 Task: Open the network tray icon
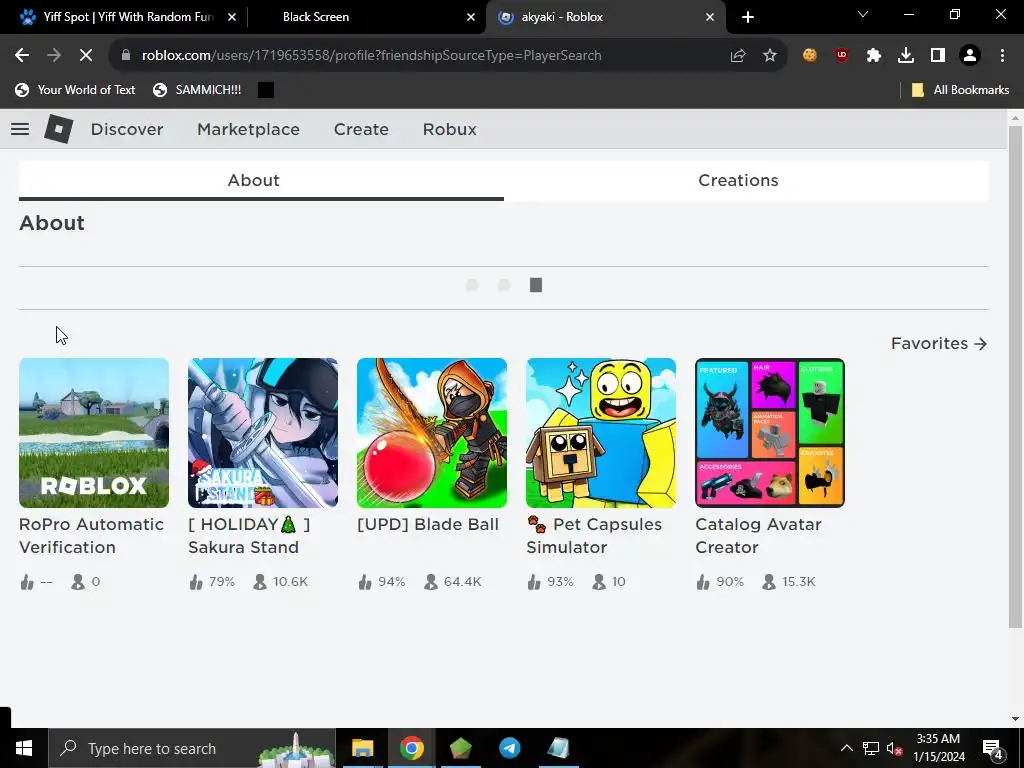[x=871, y=748]
